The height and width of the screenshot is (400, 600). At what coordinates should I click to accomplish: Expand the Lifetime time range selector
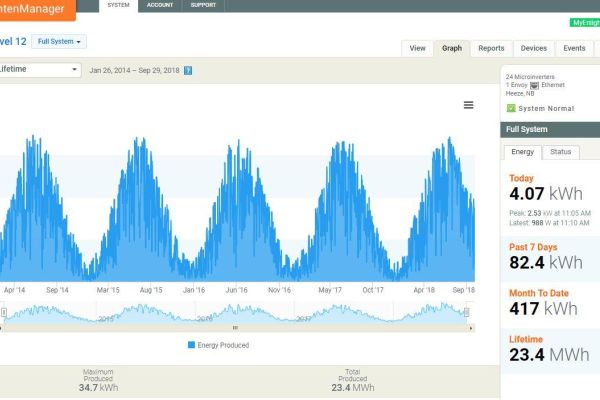[38, 70]
